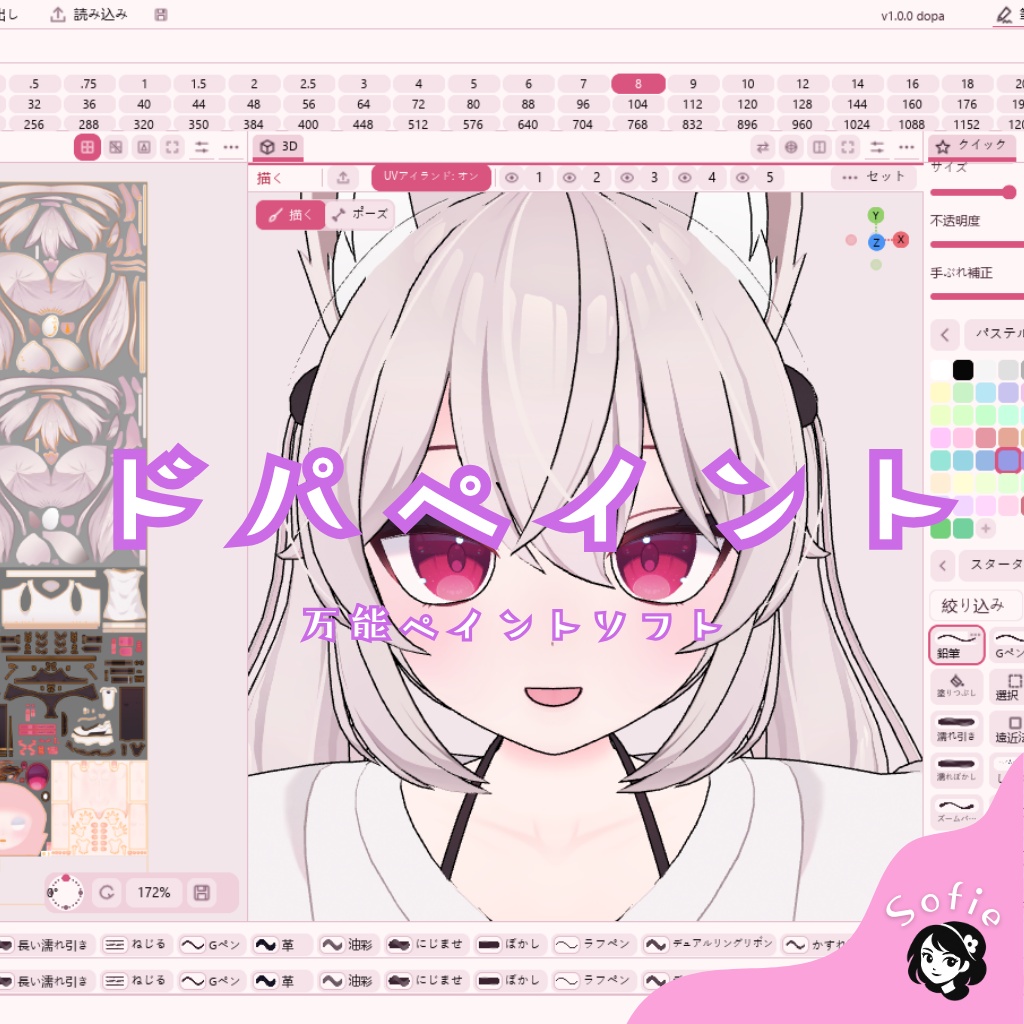This screenshot has width=1024, height=1024.
Task: Toggle eye visibility for layer 5
Action: [743, 178]
